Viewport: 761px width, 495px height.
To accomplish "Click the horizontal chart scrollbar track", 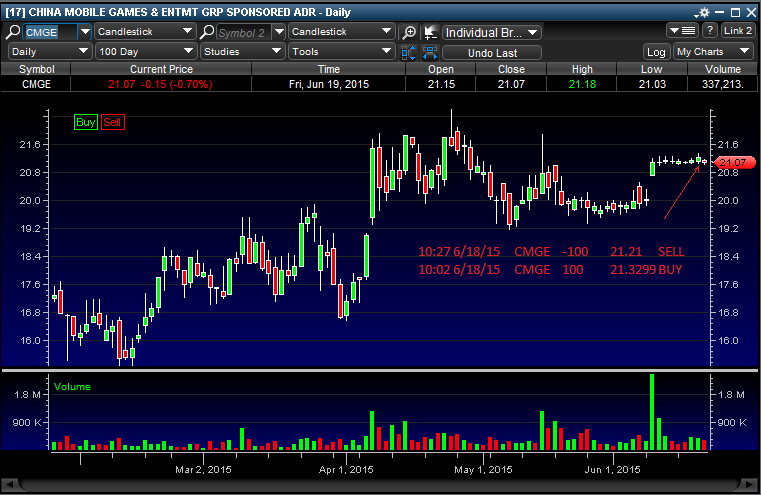I will (x=380, y=484).
